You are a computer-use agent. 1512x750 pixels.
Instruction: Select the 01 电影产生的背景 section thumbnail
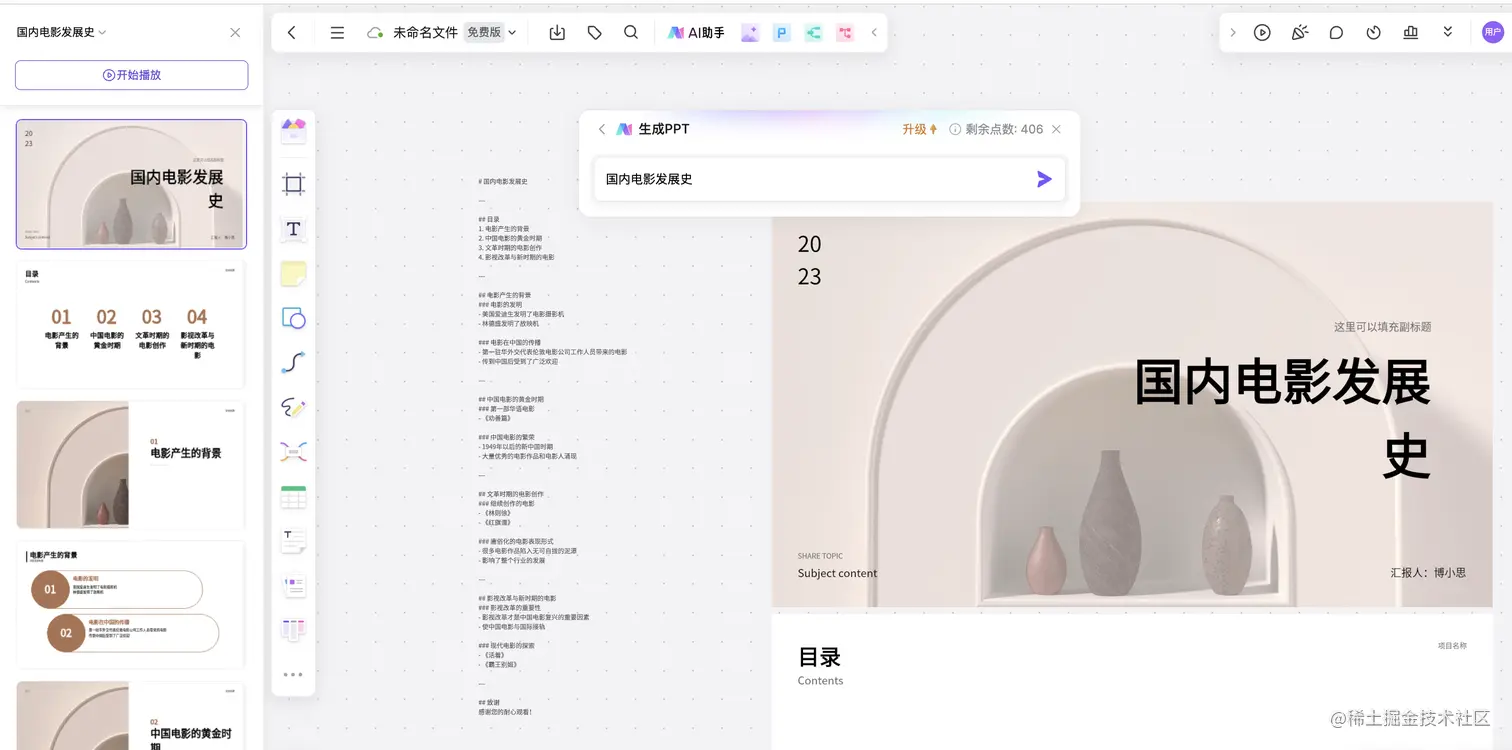[131, 465]
